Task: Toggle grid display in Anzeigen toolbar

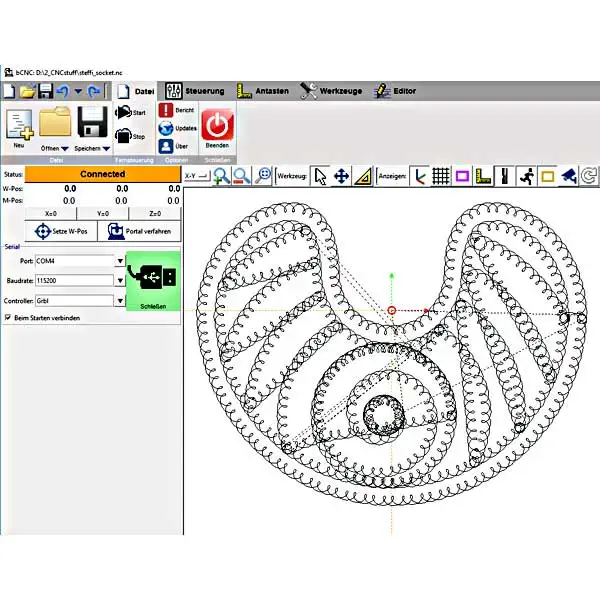Action: tap(441, 176)
